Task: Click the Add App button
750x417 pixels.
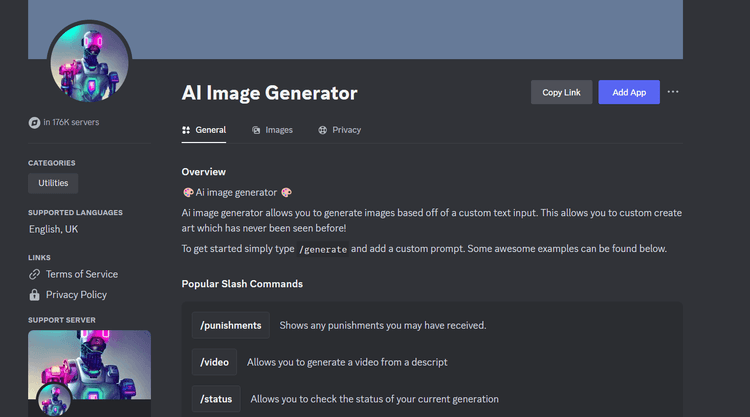Action: click(629, 92)
